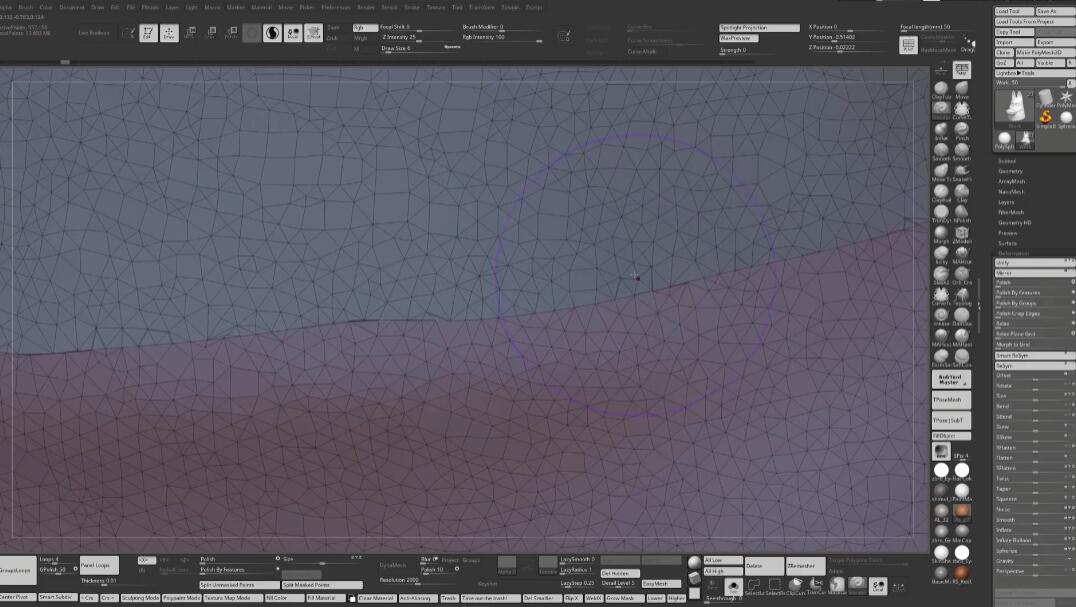Open the material sphere picker in top shelf
This screenshot has height=607, width=1076.
point(252,33)
